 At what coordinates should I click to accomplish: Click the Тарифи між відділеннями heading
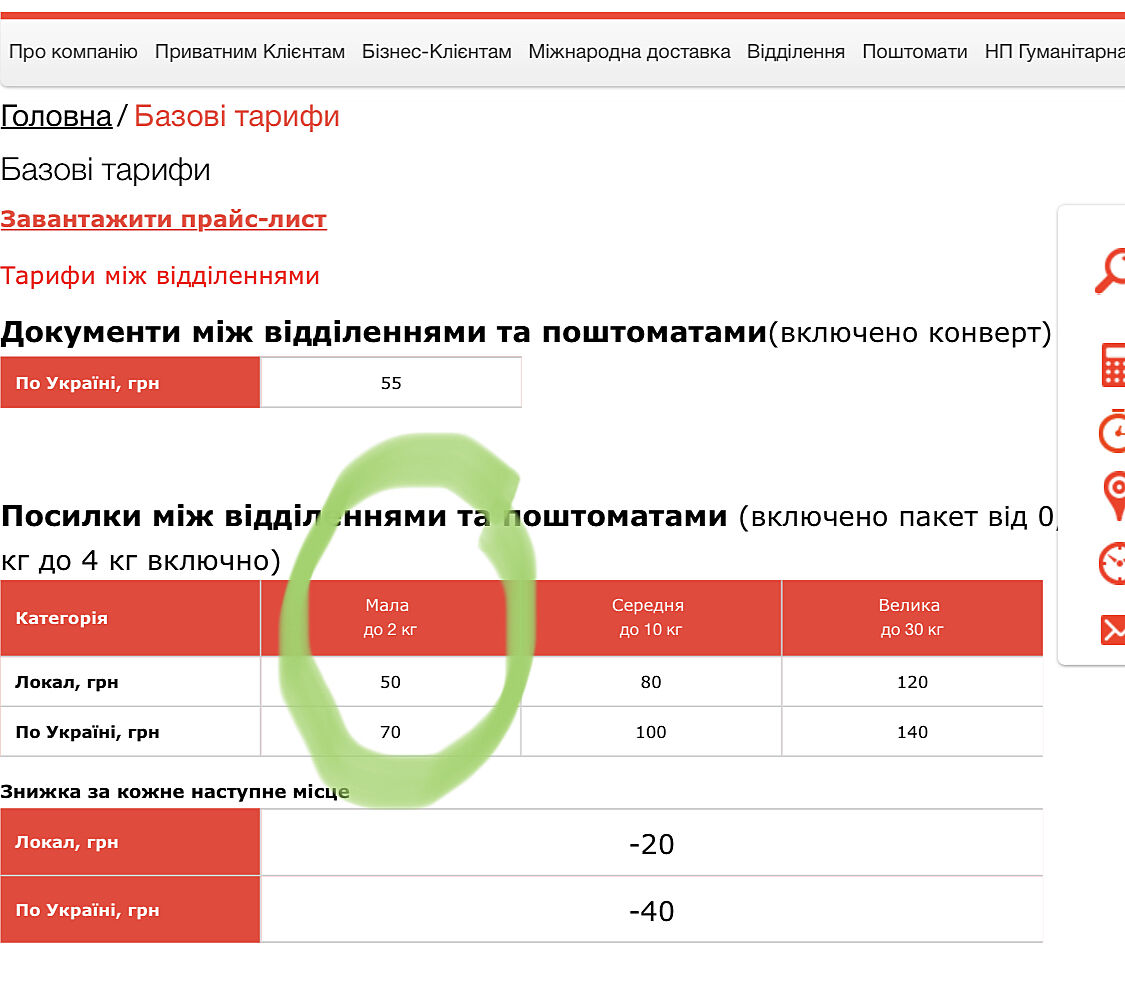(x=160, y=276)
